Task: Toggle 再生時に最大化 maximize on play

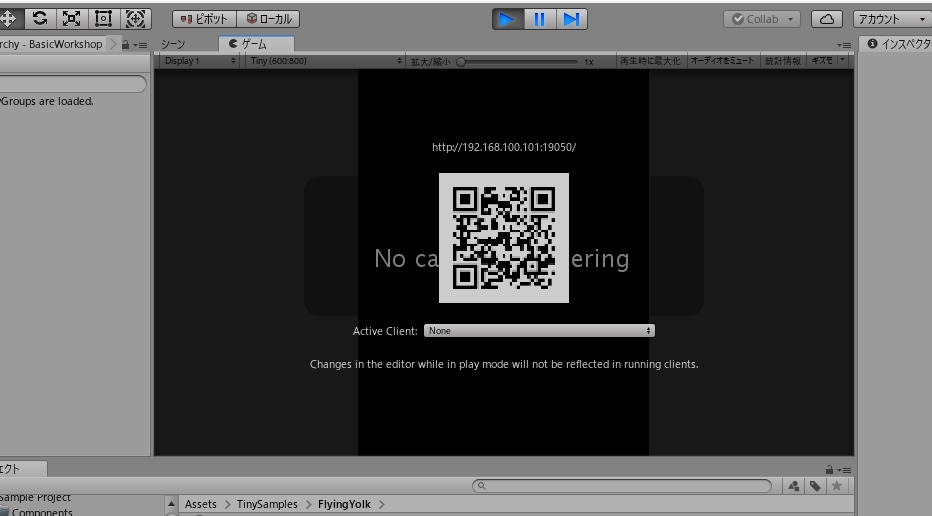Action: [650, 61]
